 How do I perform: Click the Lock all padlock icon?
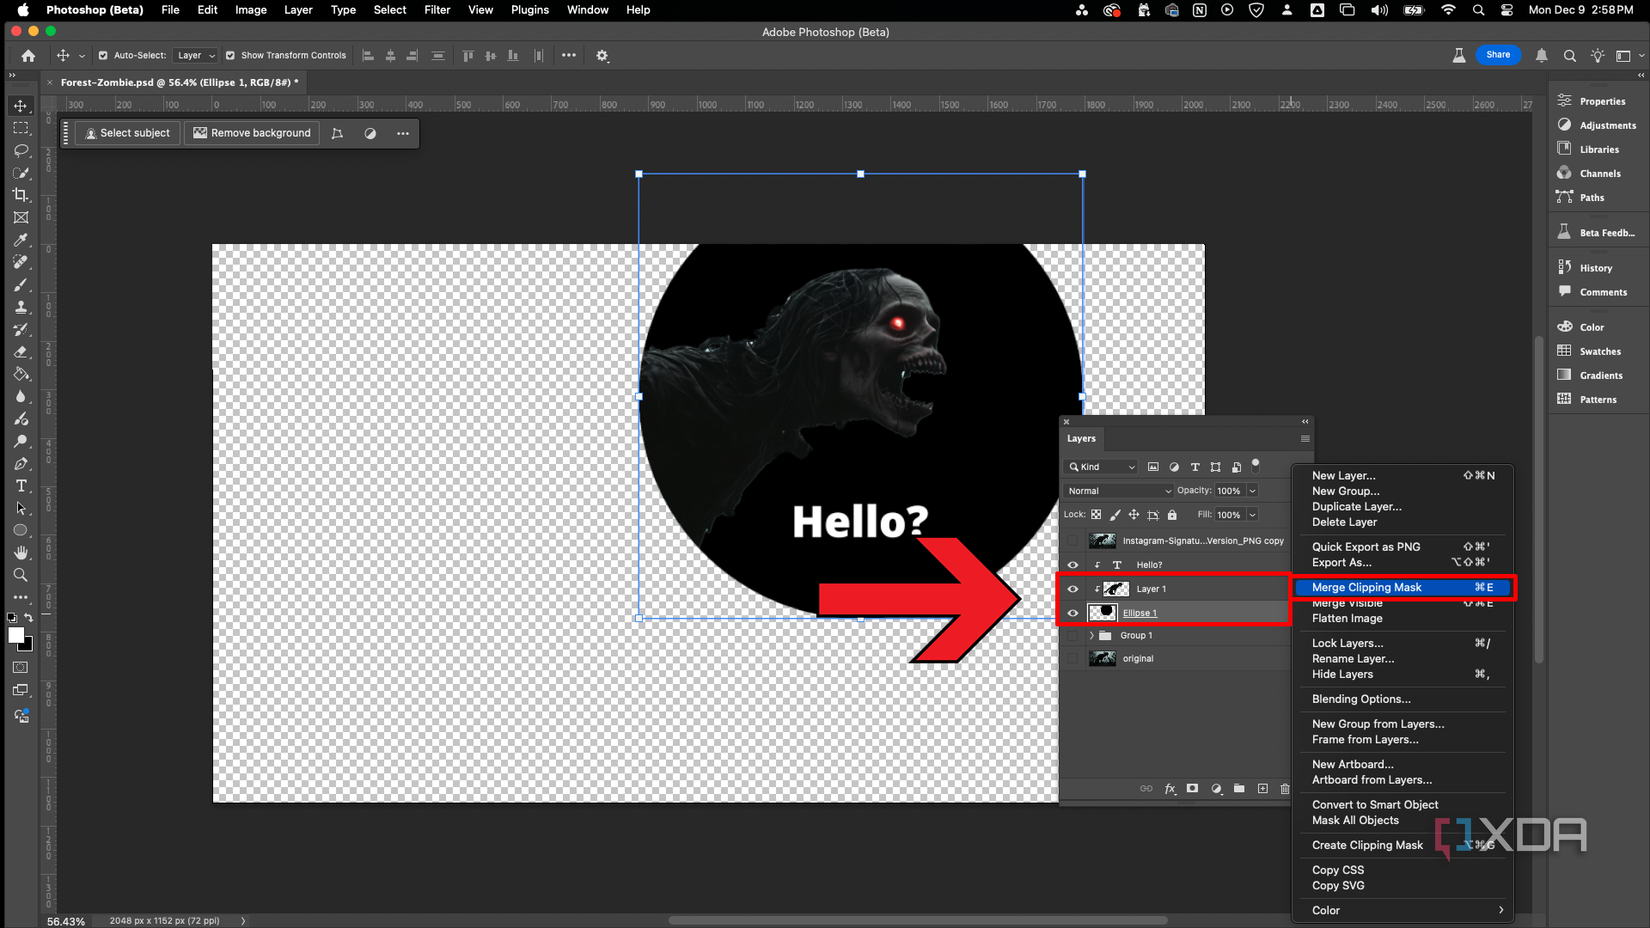pos(1172,515)
